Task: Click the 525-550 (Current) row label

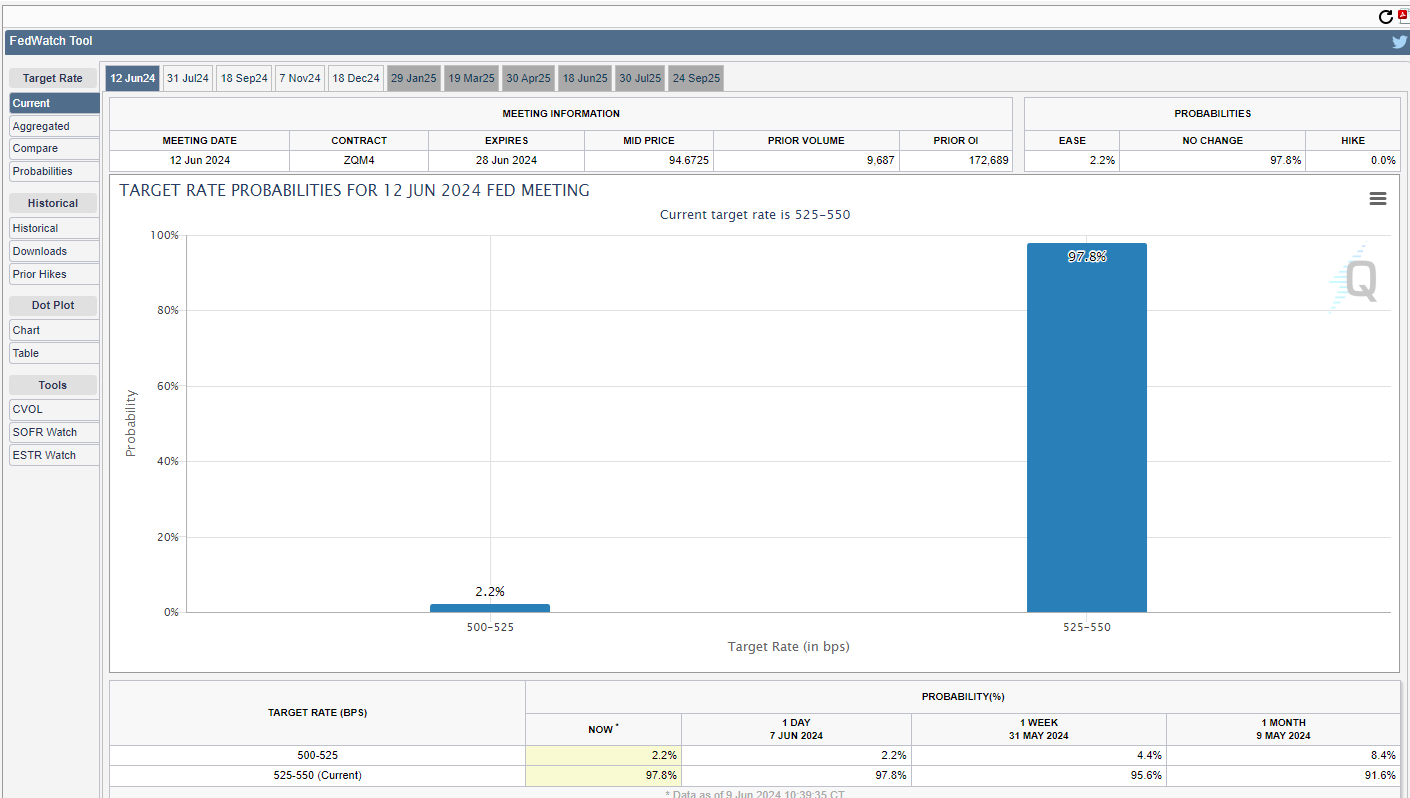Action: point(317,775)
